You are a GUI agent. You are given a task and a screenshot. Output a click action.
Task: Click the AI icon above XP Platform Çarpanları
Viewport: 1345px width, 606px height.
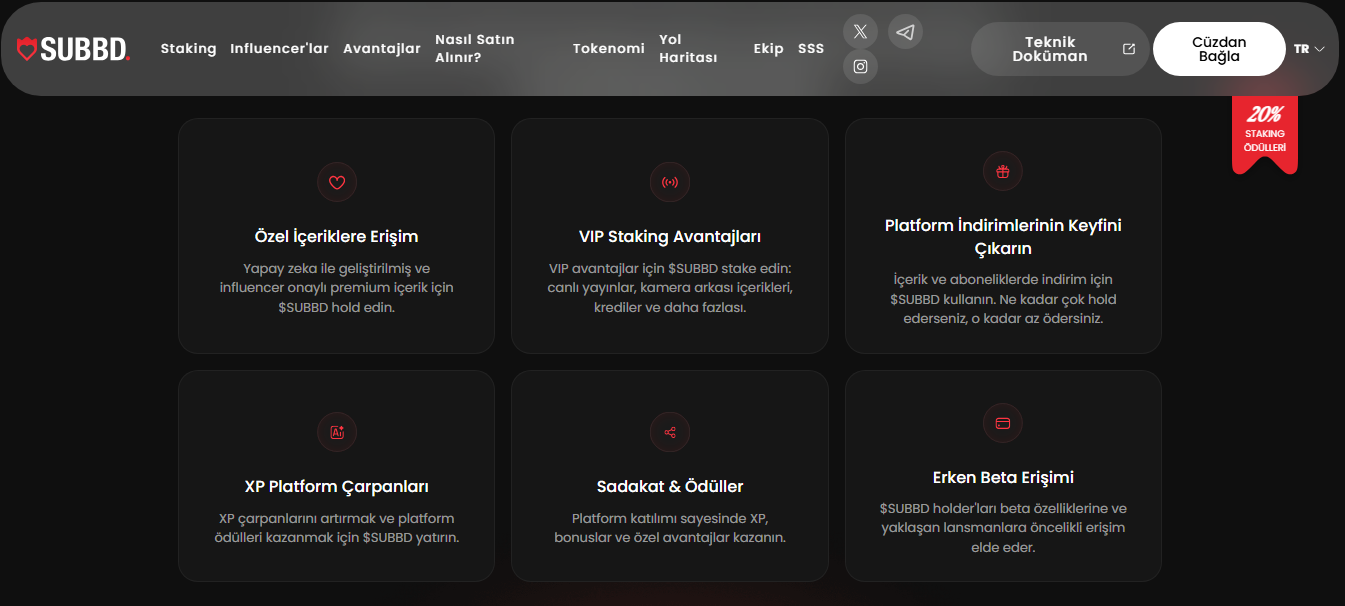[337, 432]
